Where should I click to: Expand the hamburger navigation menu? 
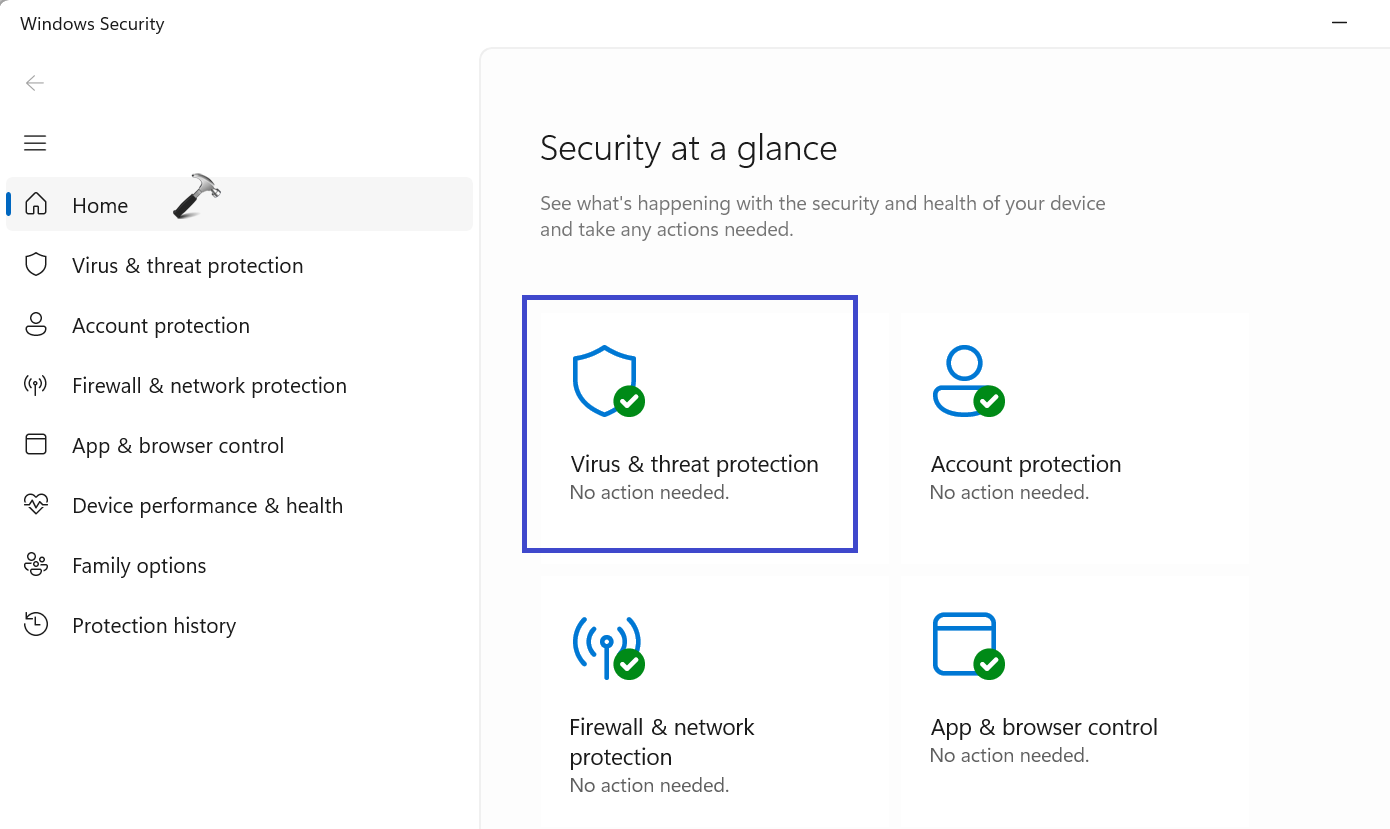[35, 143]
